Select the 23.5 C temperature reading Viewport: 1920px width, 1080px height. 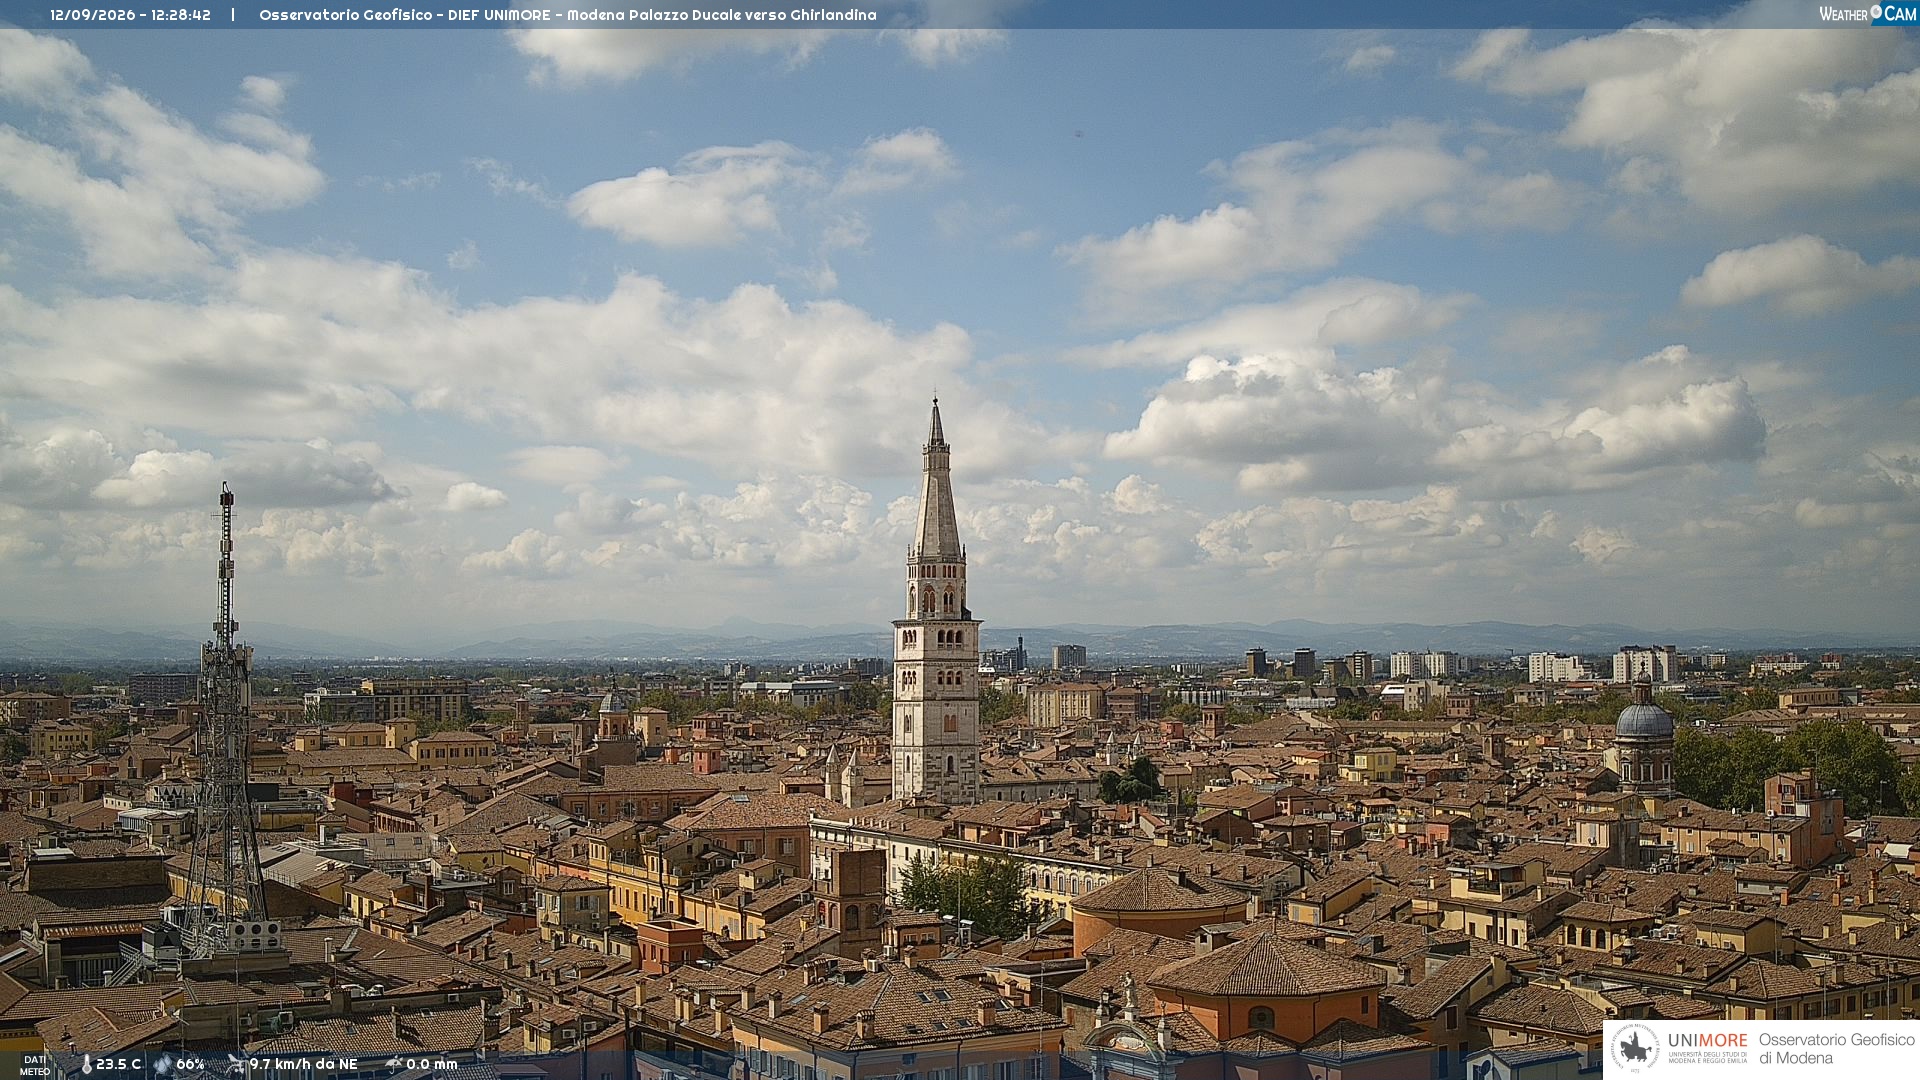click(118, 1064)
